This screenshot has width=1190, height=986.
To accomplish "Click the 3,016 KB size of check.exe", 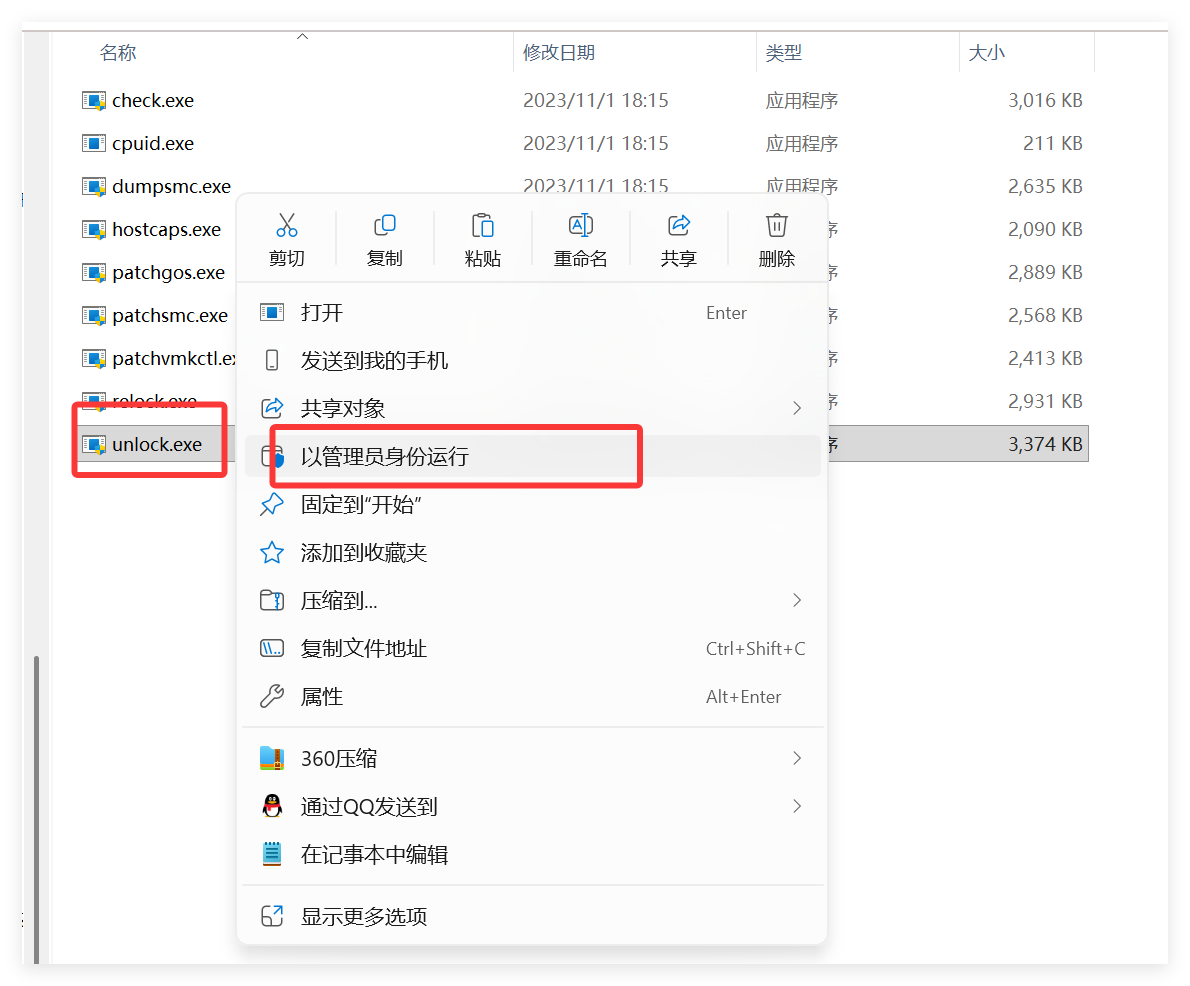I will (x=1045, y=100).
